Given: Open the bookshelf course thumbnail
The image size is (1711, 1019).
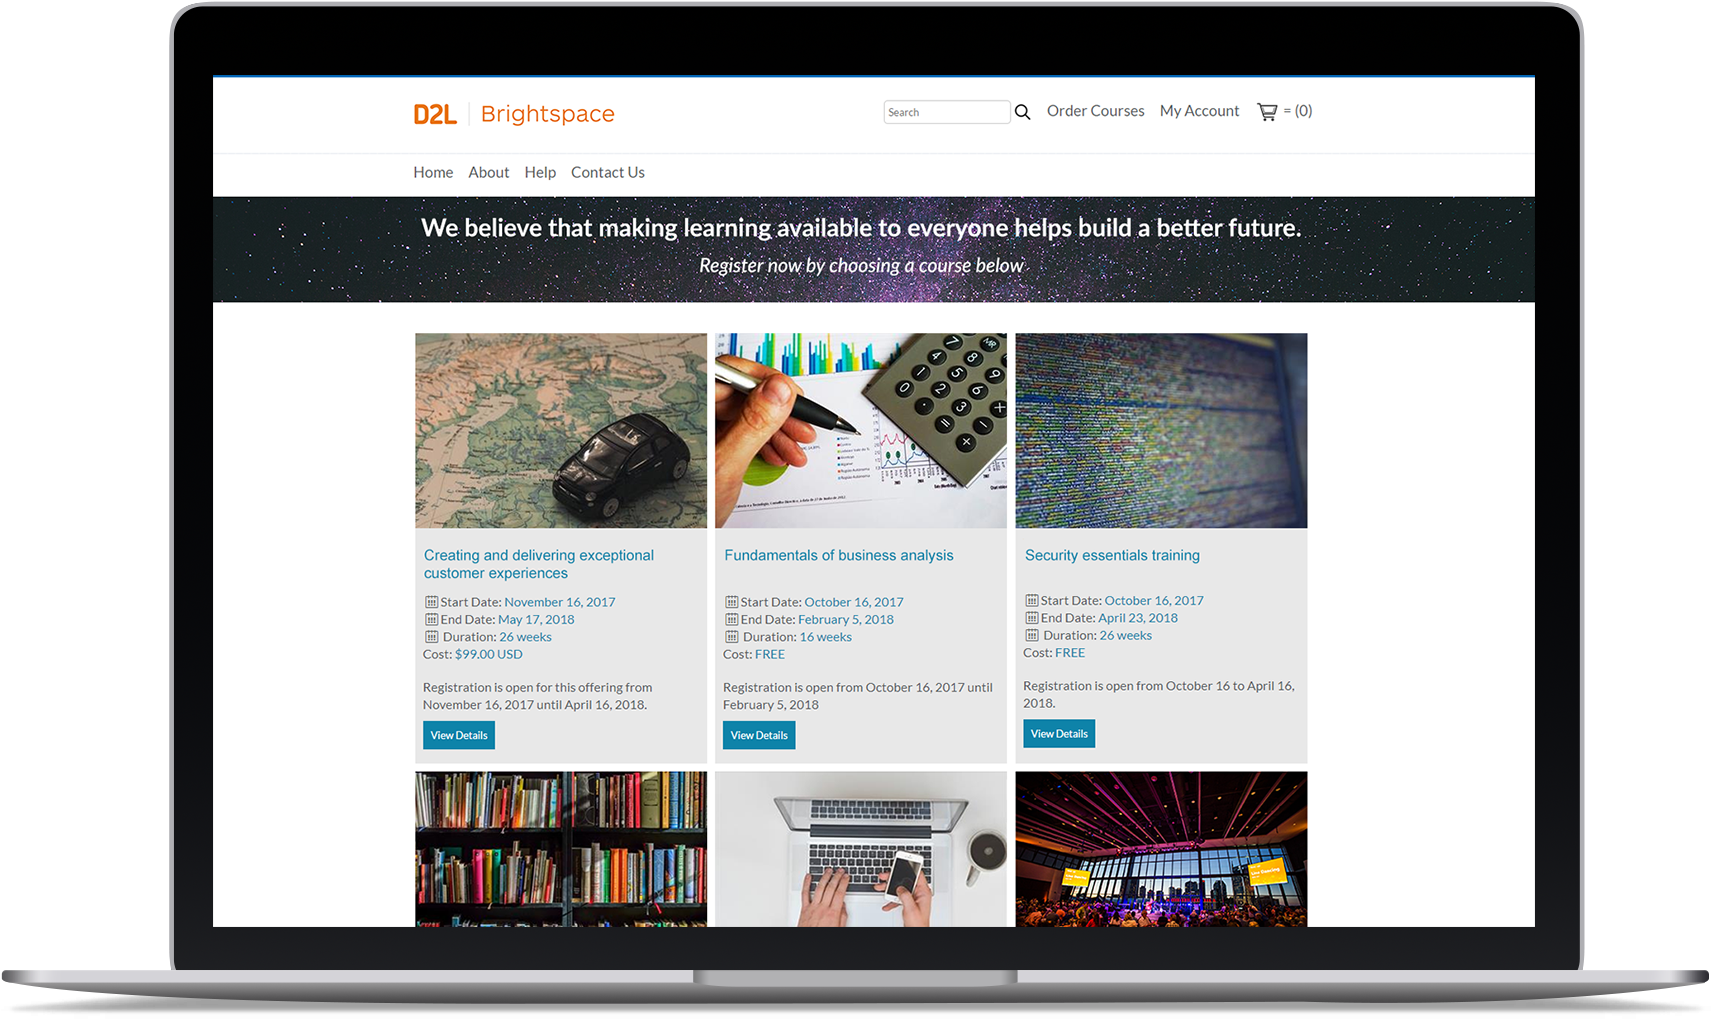Looking at the screenshot, I should [x=561, y=849].
